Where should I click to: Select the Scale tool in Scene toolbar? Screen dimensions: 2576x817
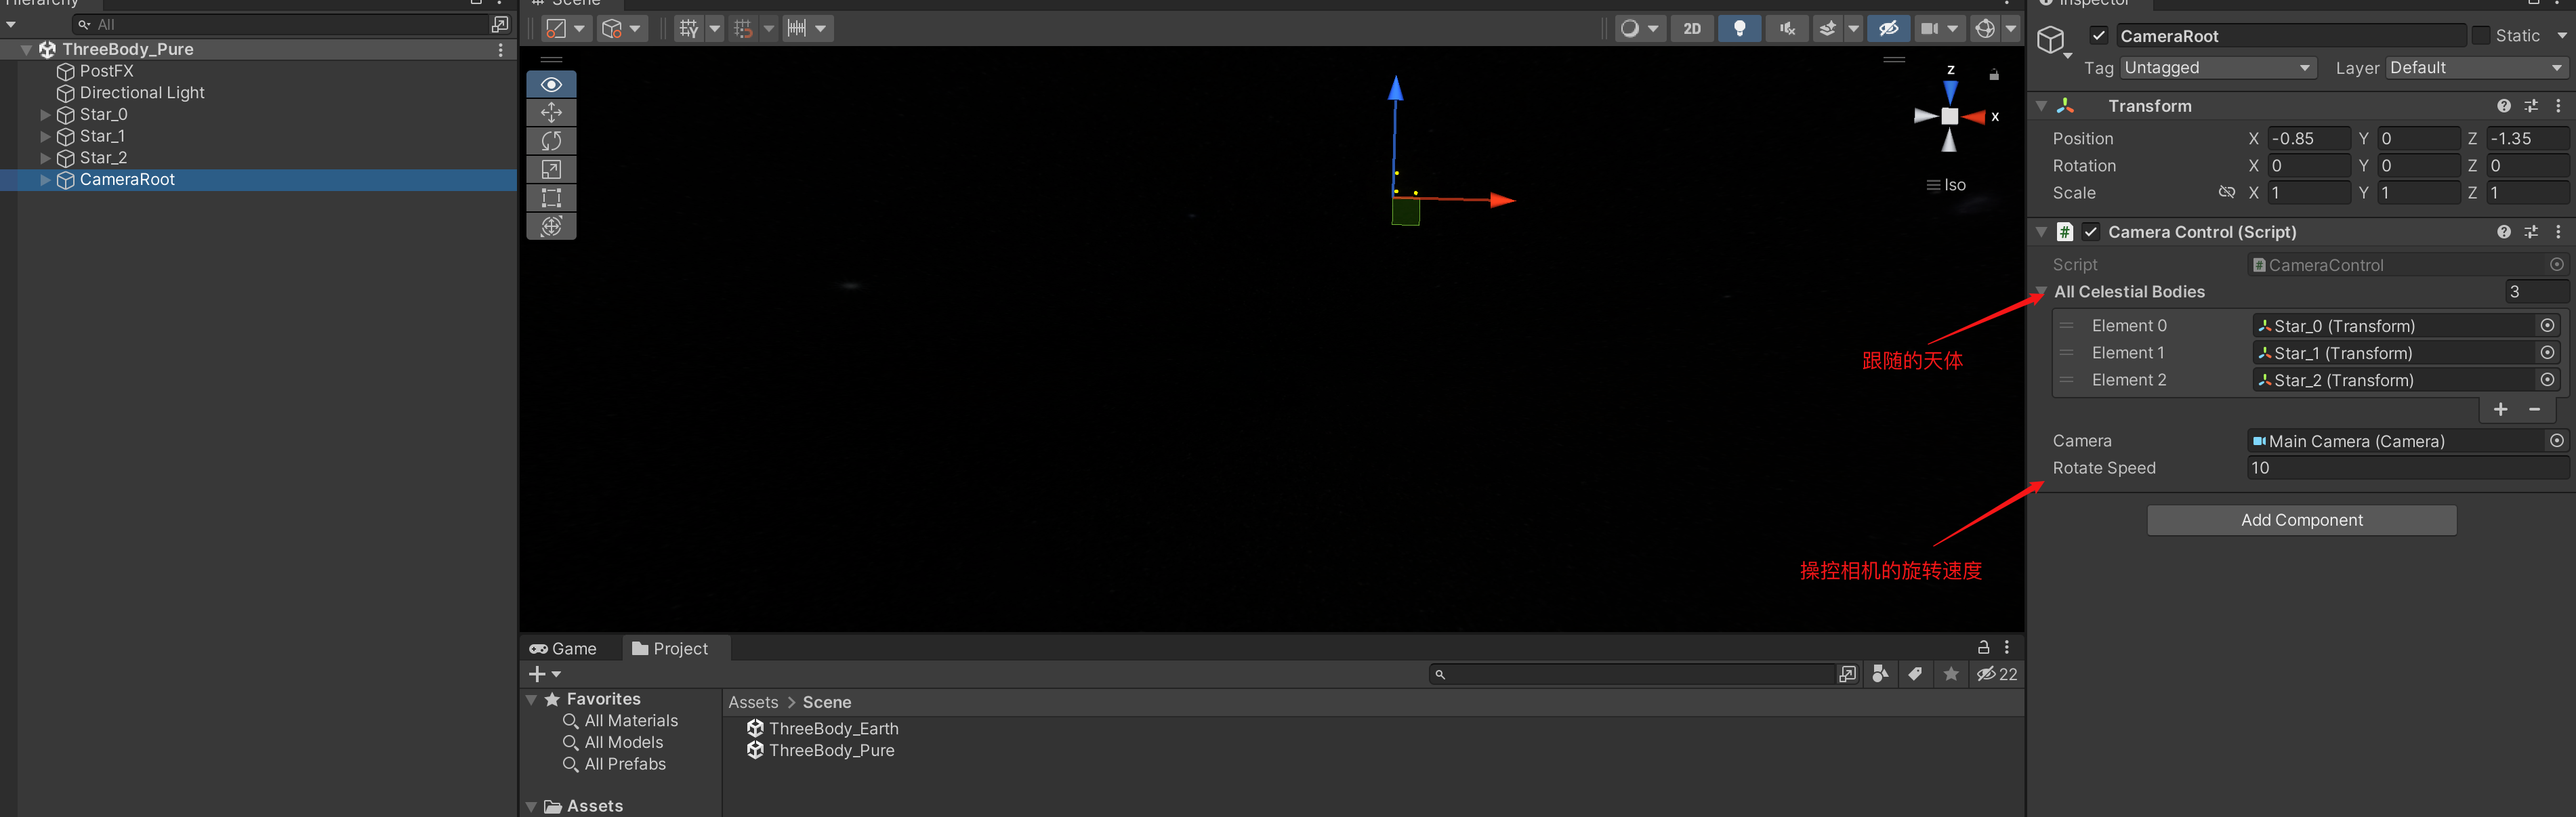pyautogui.click(x=551, y=169)
